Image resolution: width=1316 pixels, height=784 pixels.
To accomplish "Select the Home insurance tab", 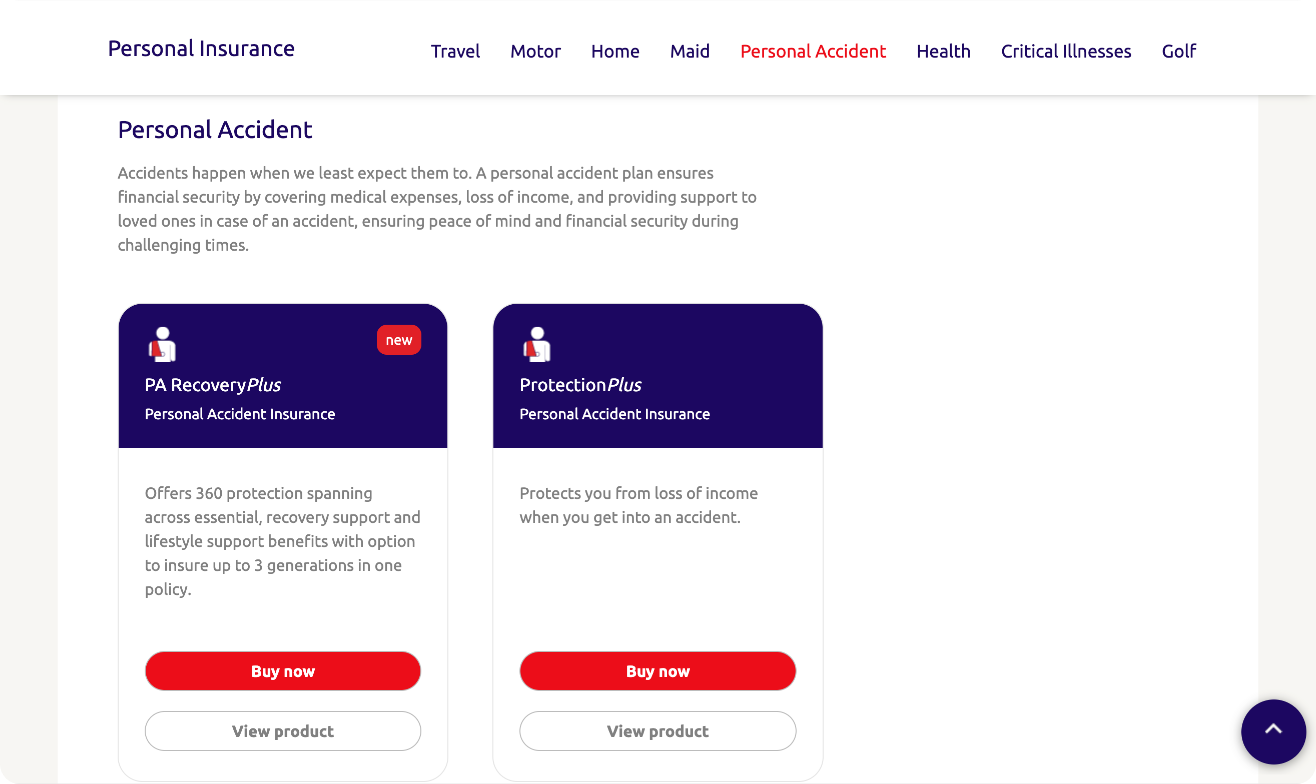I will click(615, 51).
